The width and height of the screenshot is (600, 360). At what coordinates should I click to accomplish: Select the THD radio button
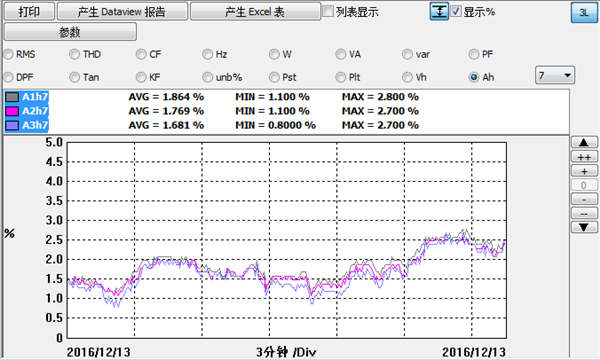[74, 54]
